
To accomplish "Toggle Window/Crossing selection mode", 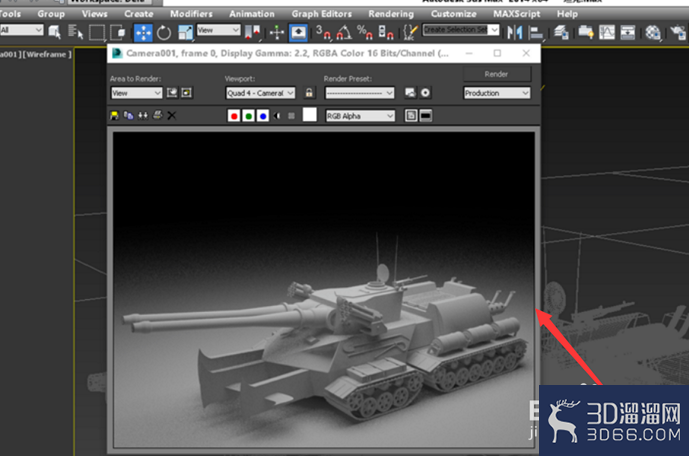I will (118, 32).
